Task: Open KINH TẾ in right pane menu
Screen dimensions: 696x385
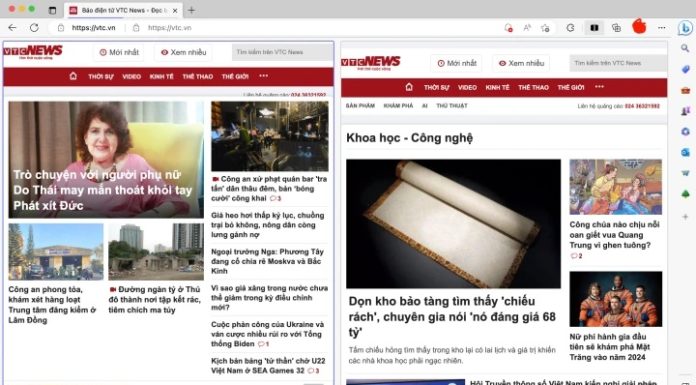Action: click(498, 87)
